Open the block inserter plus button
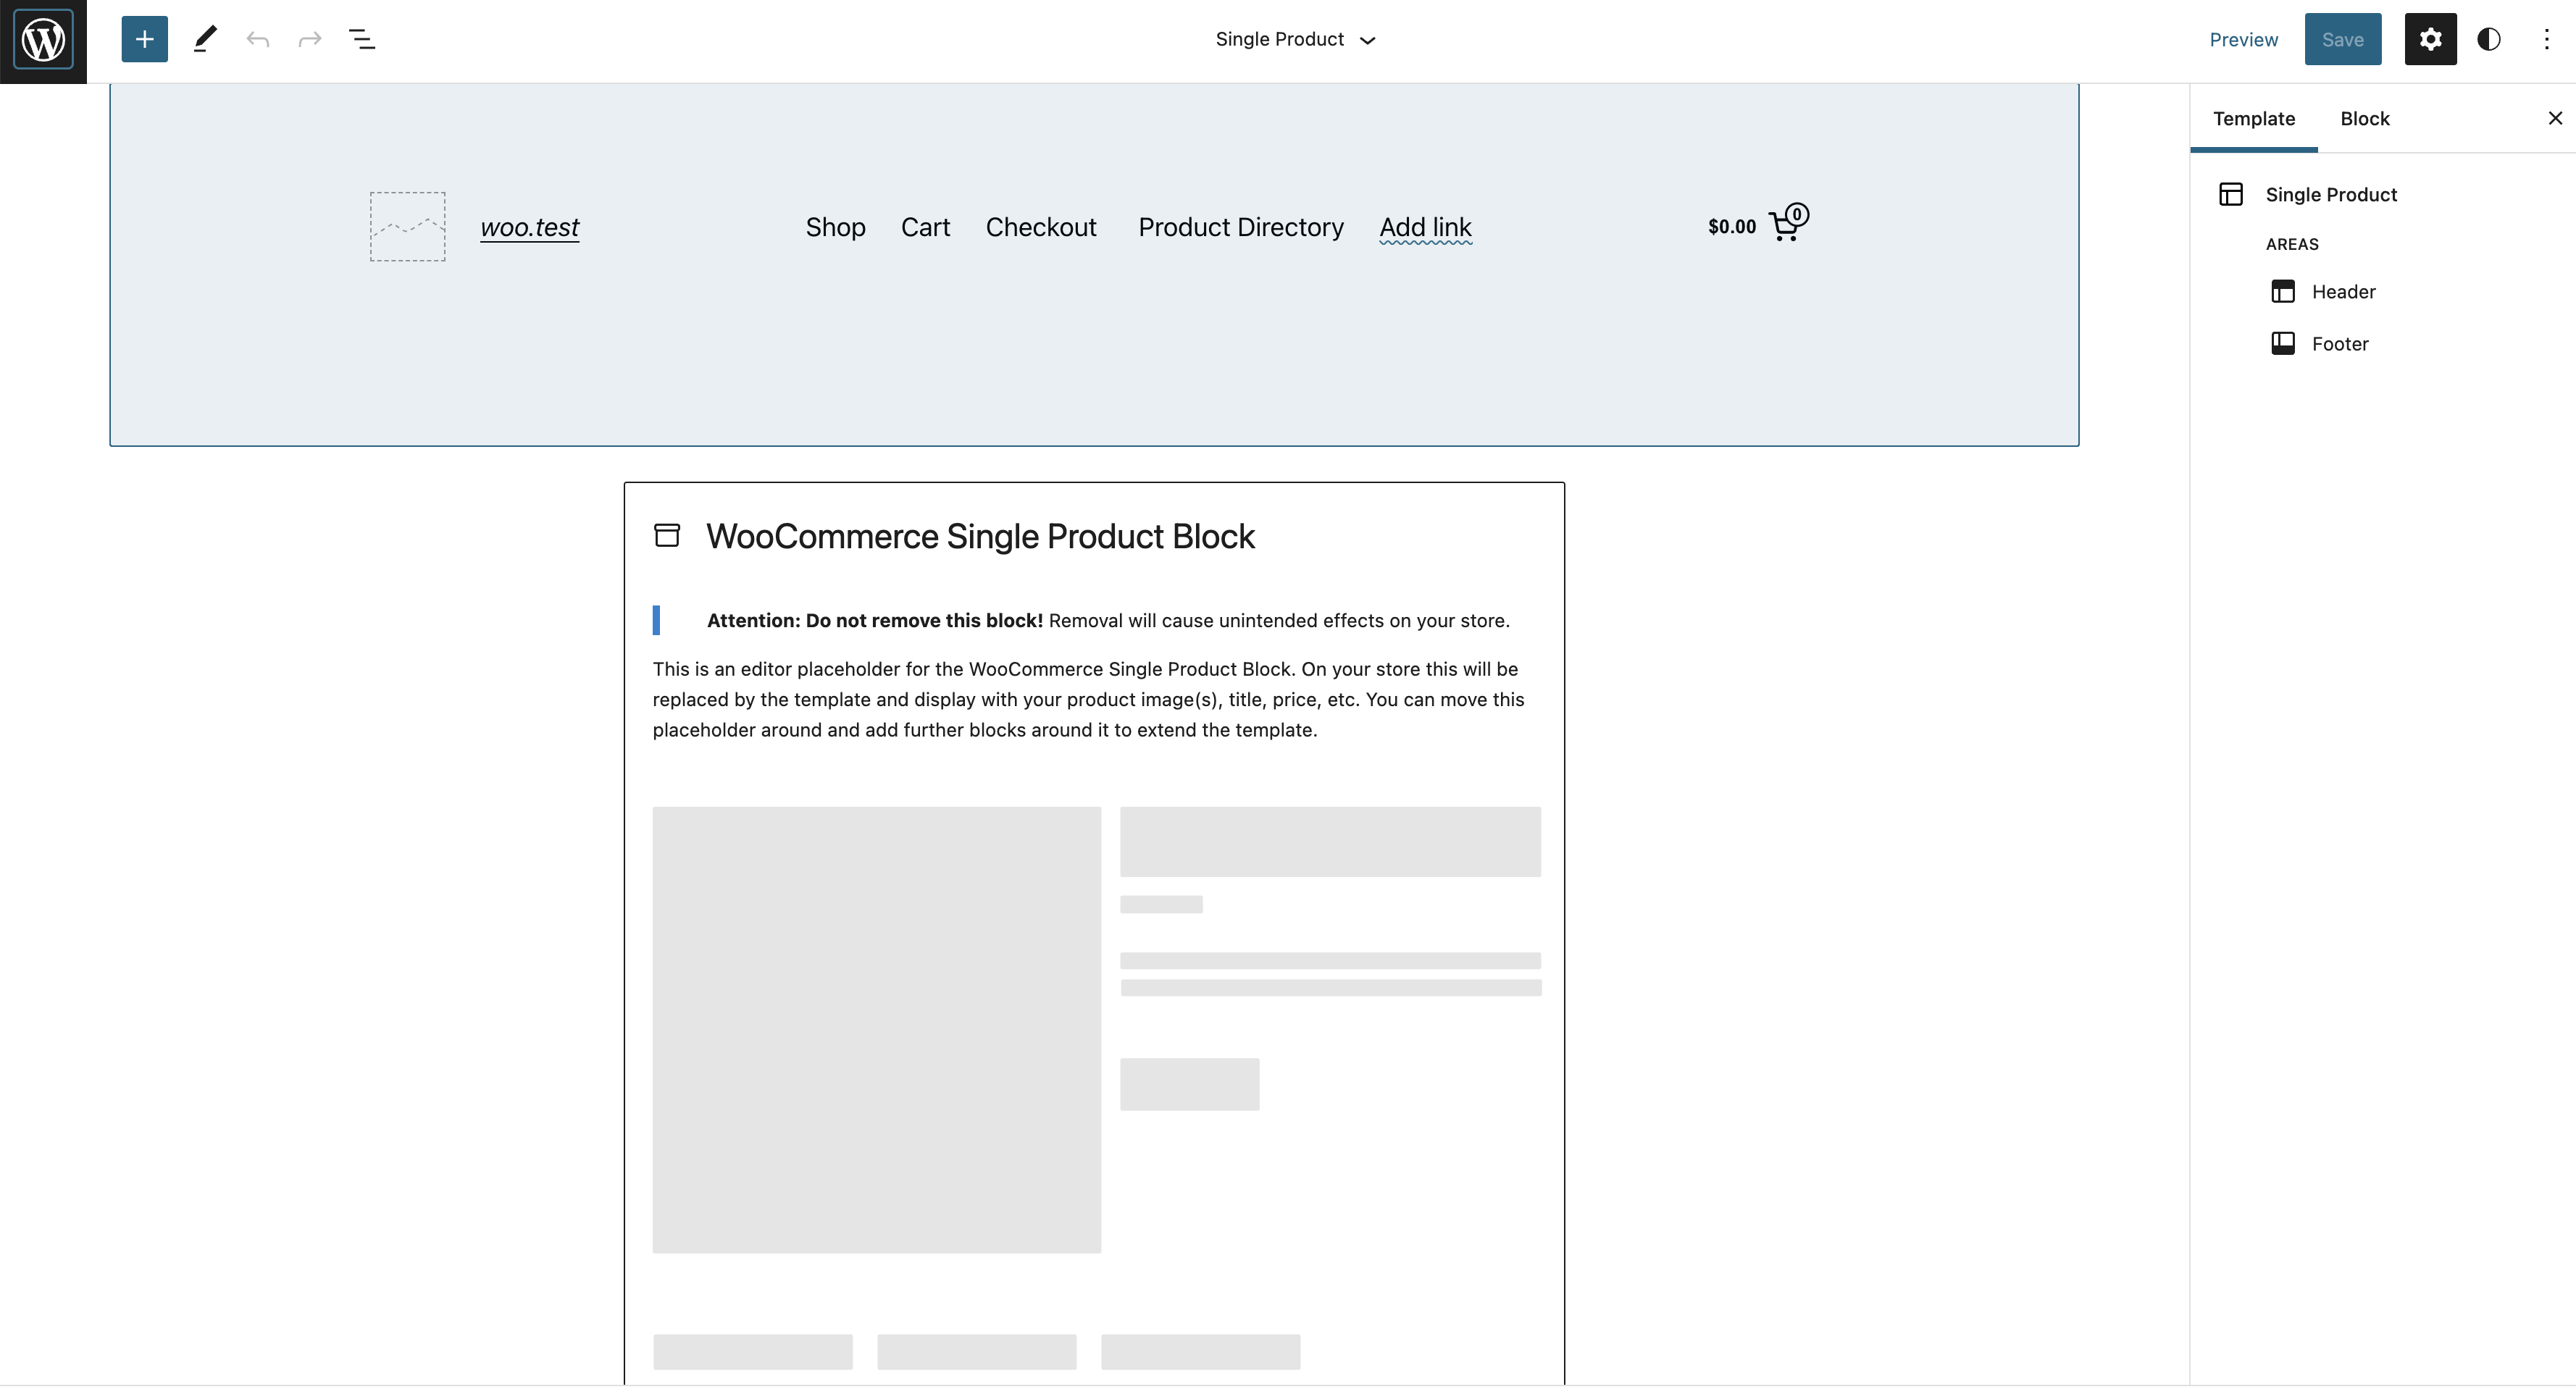 tap(144, 39)
